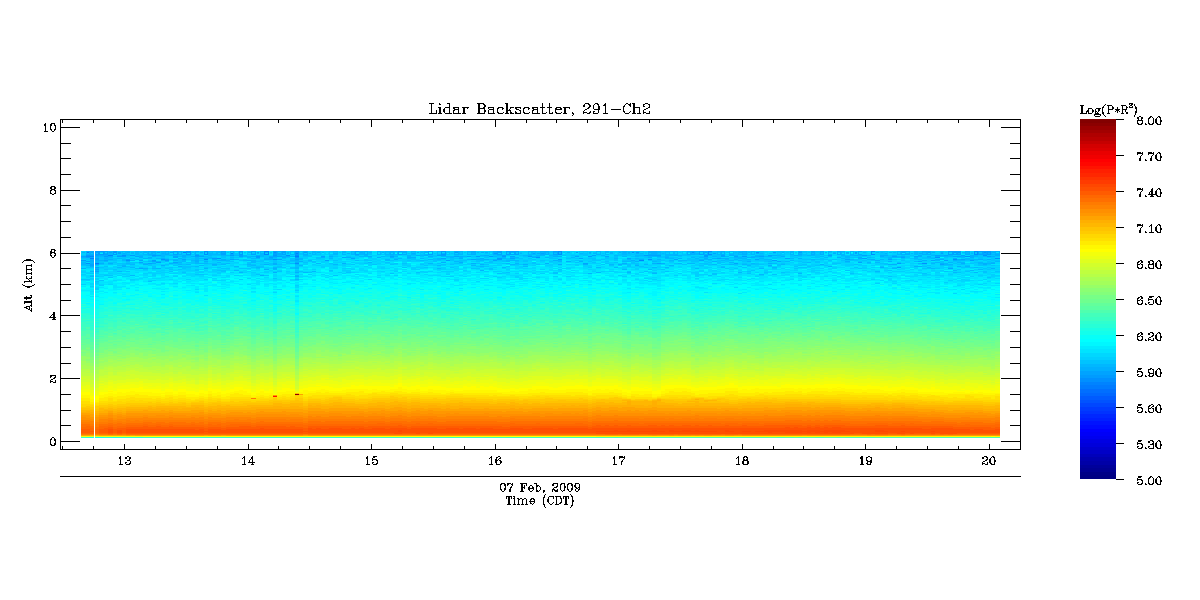This screenshot has height=600, width=1200.
Task: Click the colorbar value 8.00
Action: point(1148,121)
